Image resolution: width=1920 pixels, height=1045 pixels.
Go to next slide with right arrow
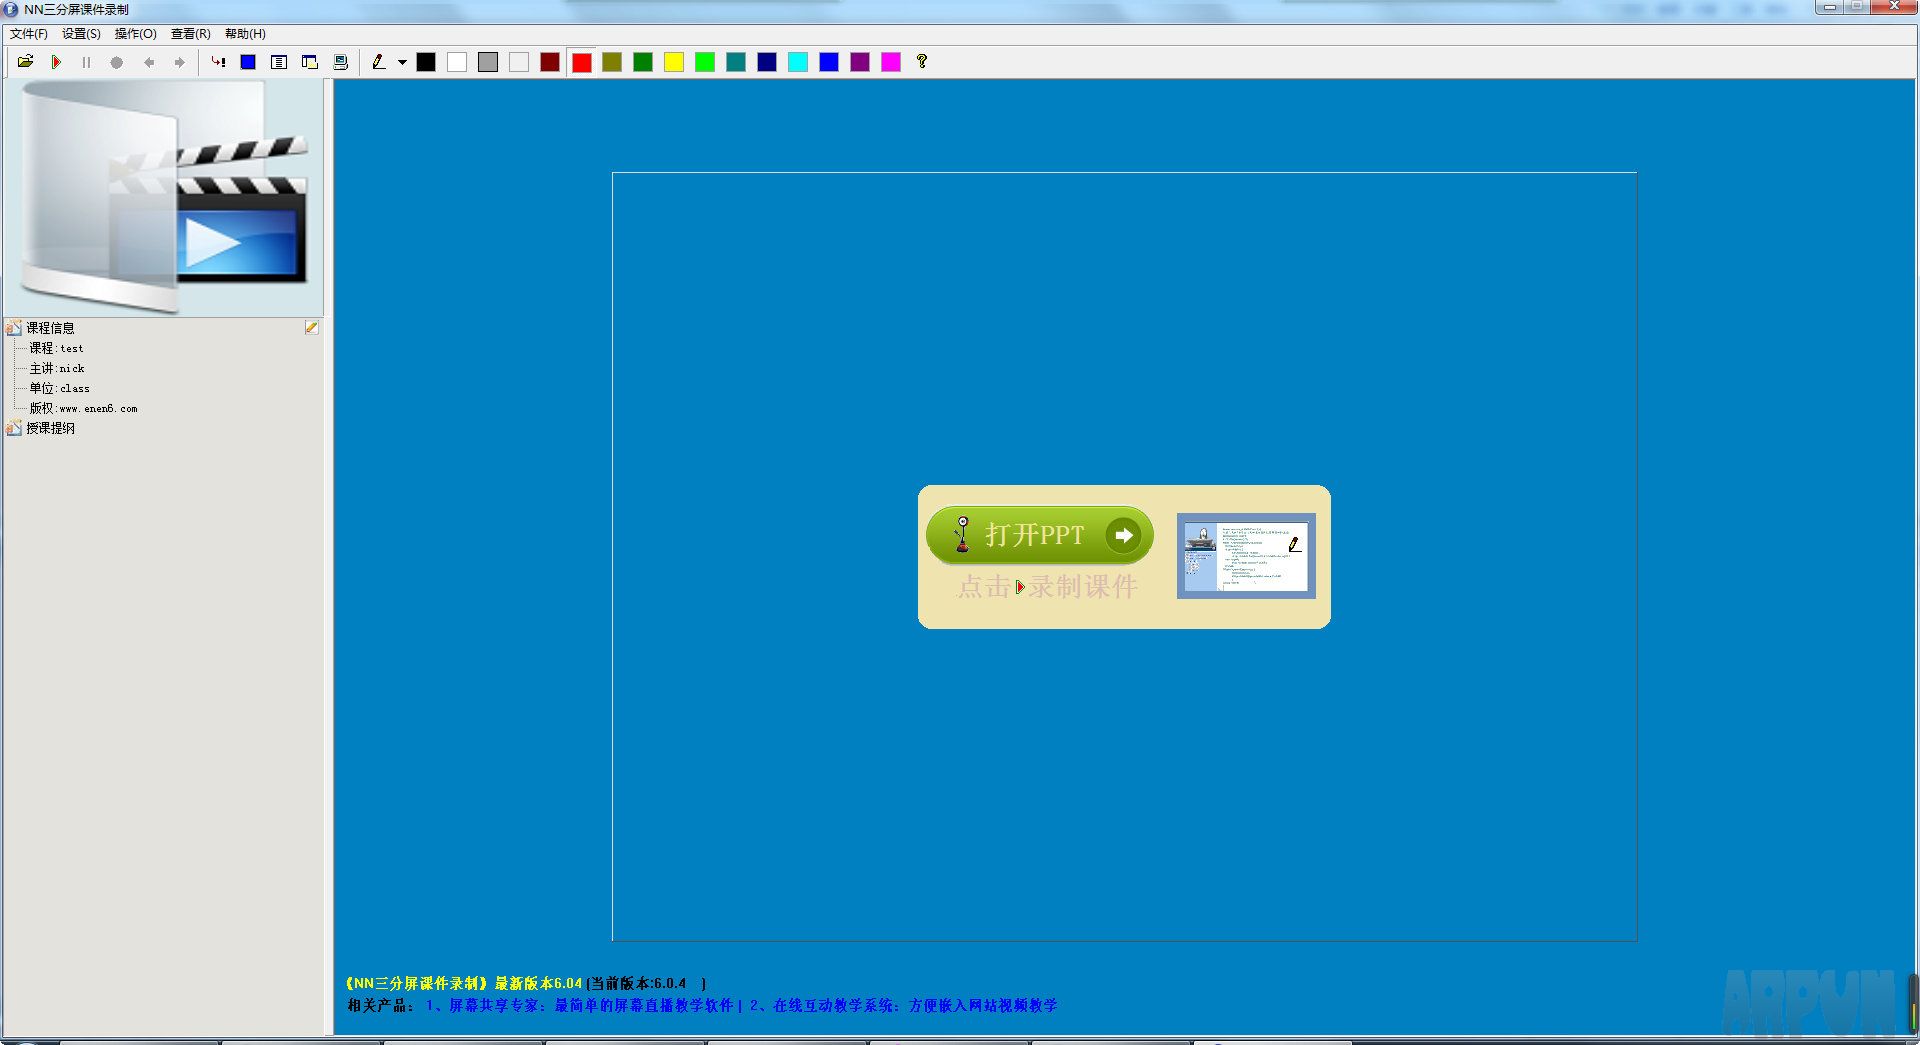click(180, 62)
